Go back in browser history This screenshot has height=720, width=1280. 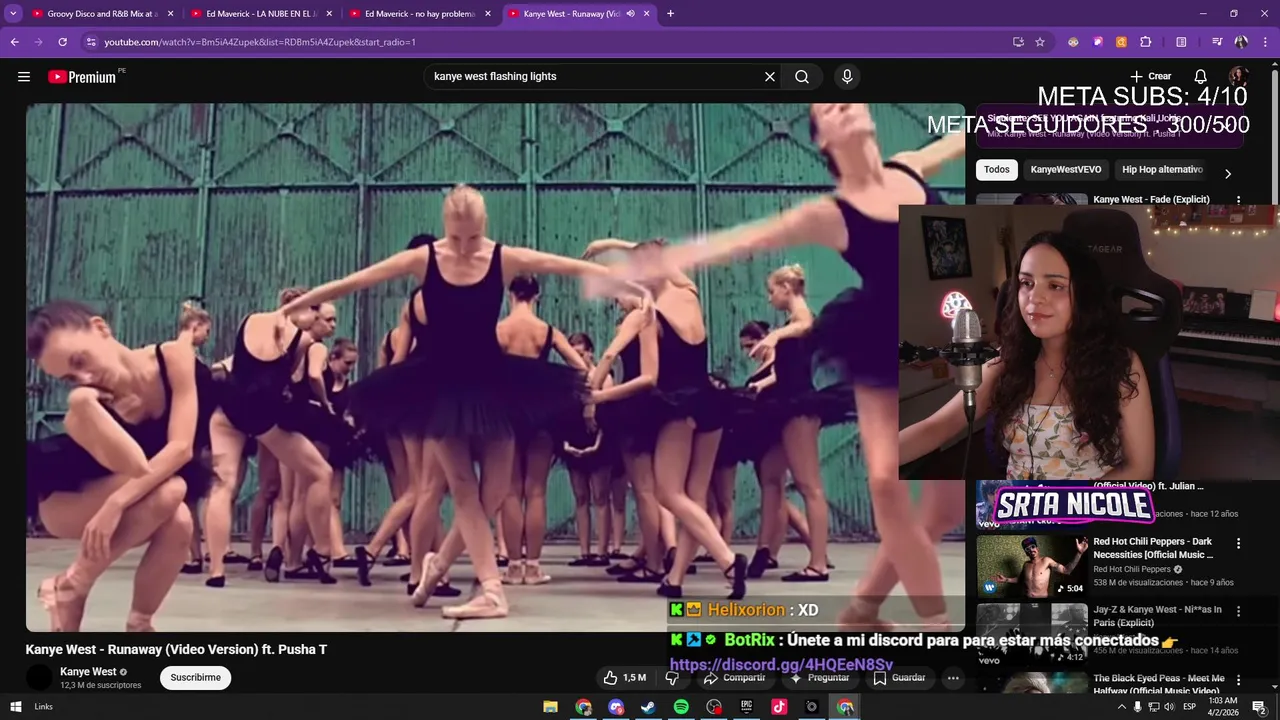tap(14, 42)
